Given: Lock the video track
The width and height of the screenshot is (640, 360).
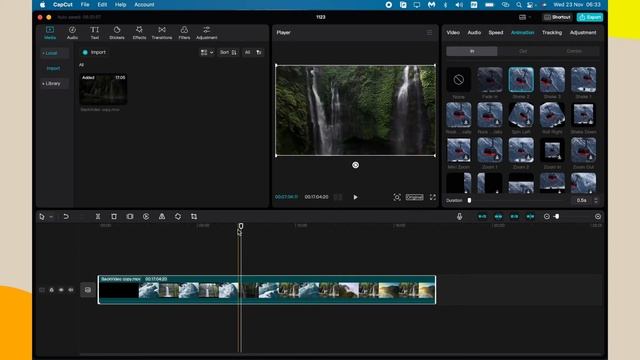Looking at the screenshot, I should coord(51,290).
